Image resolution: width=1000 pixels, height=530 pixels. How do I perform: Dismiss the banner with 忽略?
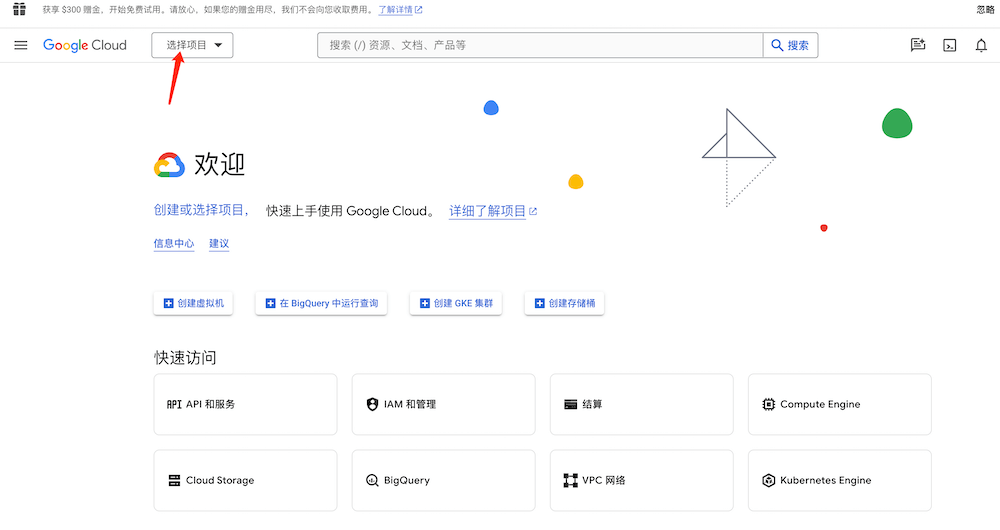pos(985,9)
